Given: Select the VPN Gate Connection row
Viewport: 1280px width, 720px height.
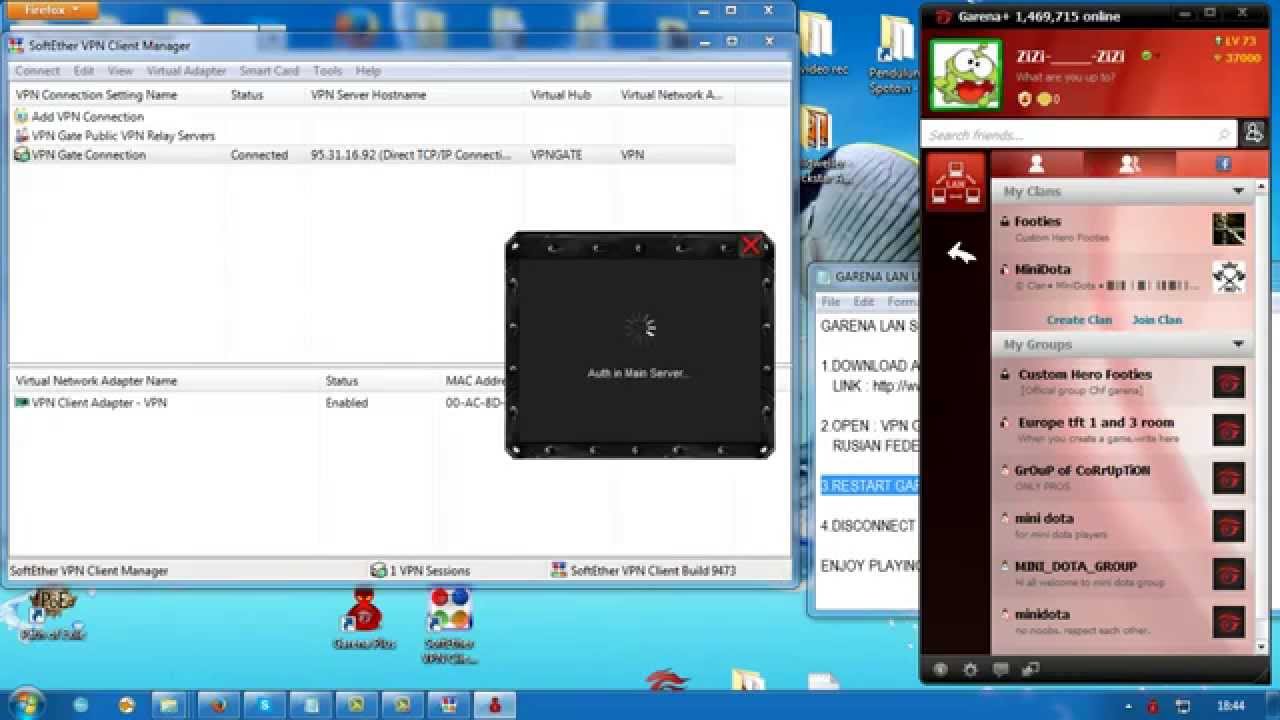Looking at the screenshot, I should (373, 155).
